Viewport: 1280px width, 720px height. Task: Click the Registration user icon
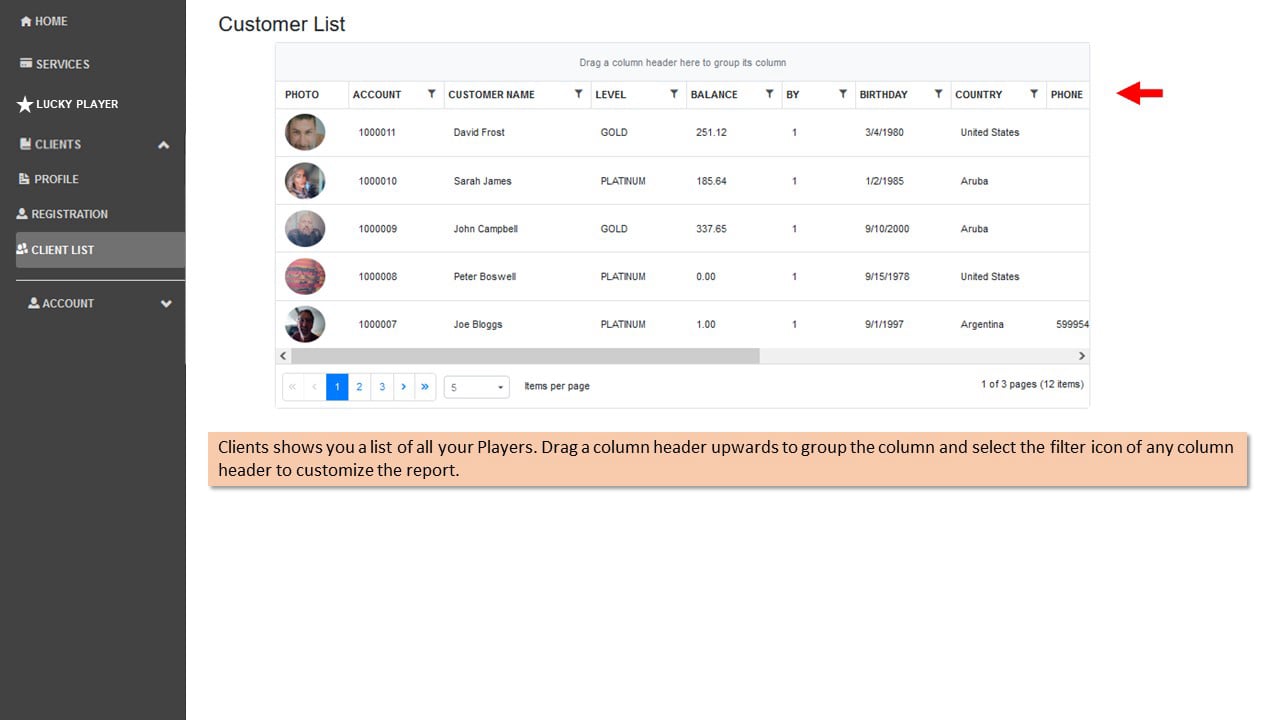(x=22, y=214)
